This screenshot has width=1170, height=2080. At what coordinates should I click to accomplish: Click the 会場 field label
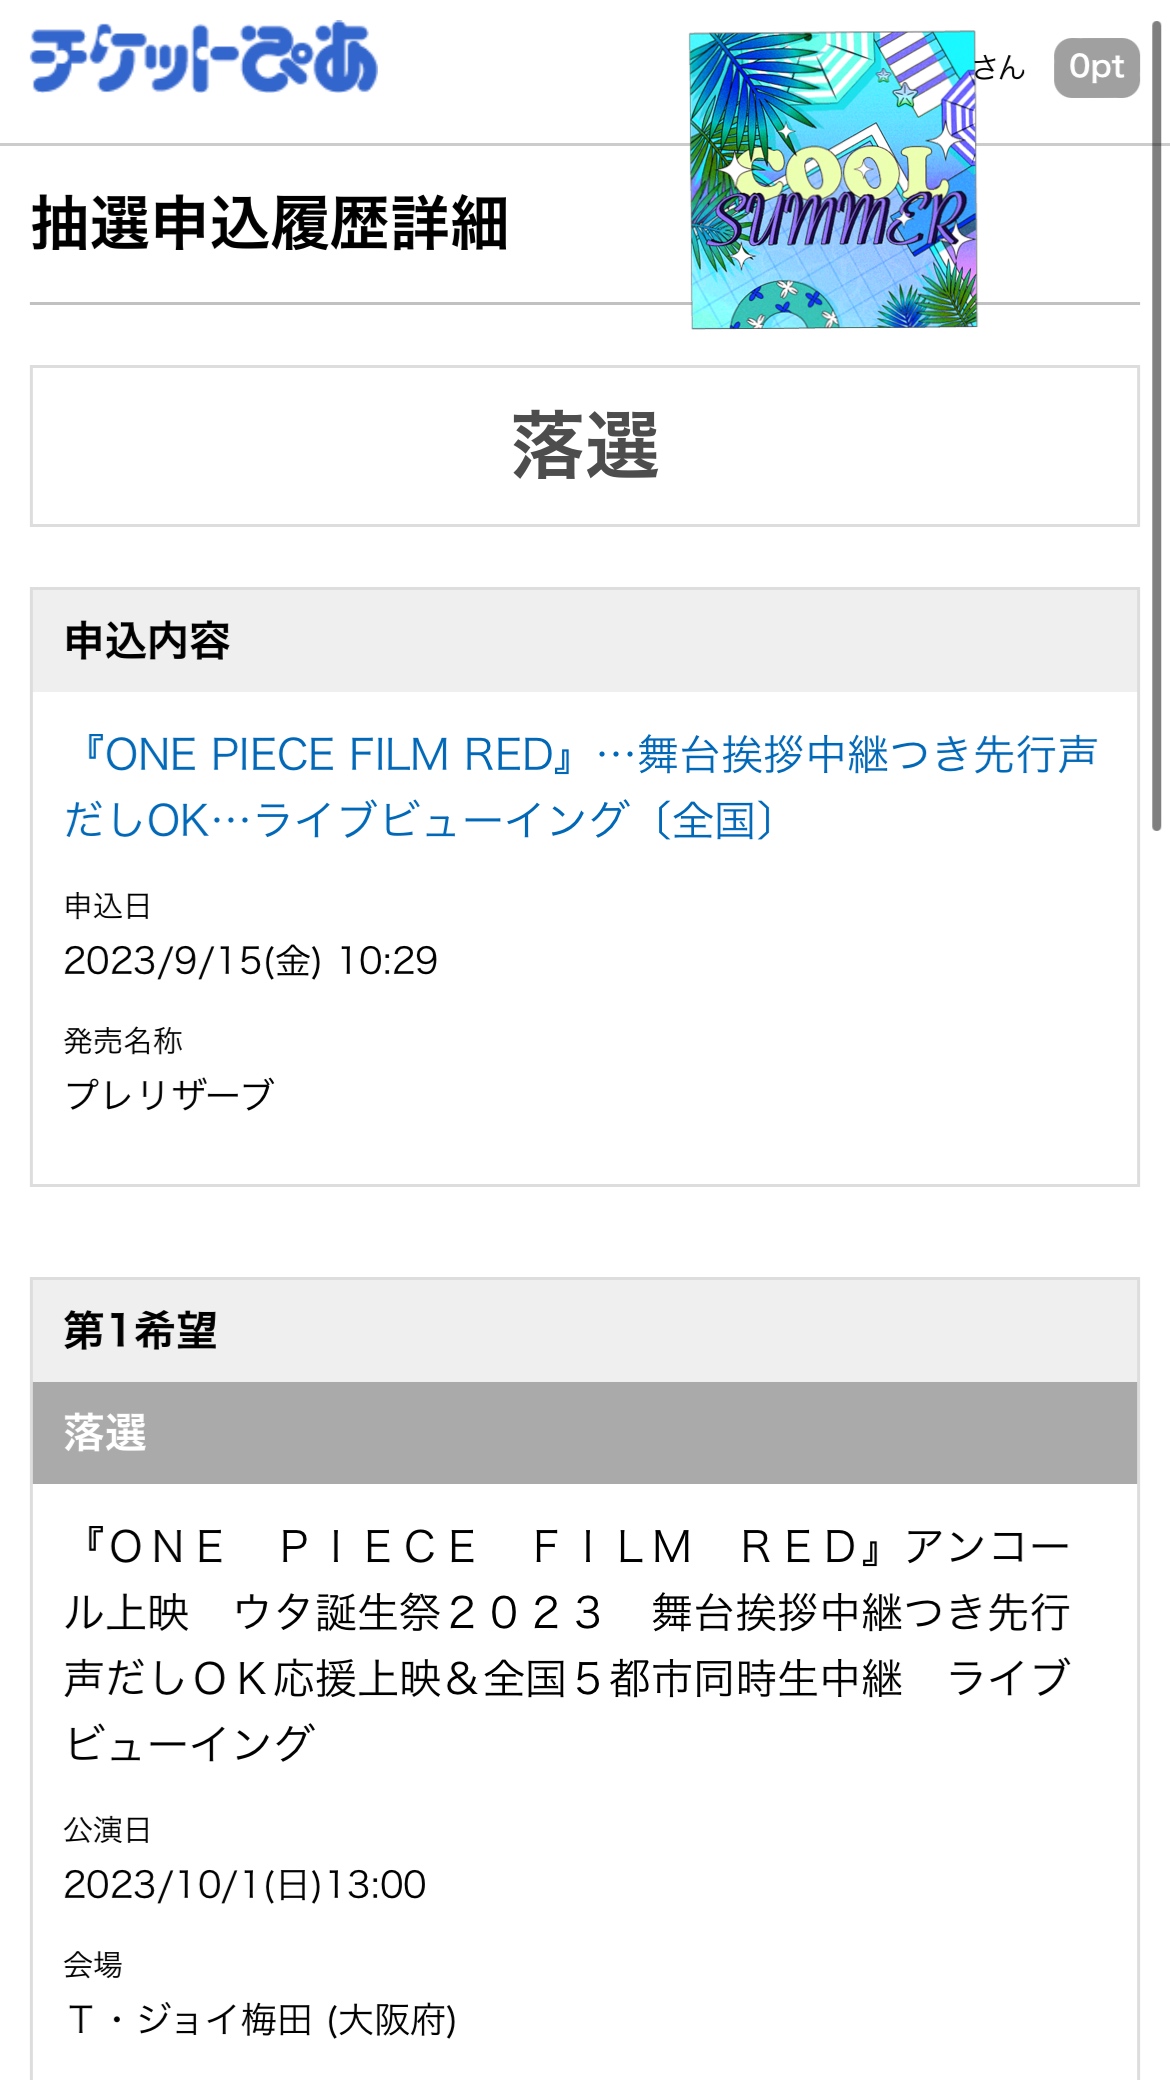[93, 1965]
